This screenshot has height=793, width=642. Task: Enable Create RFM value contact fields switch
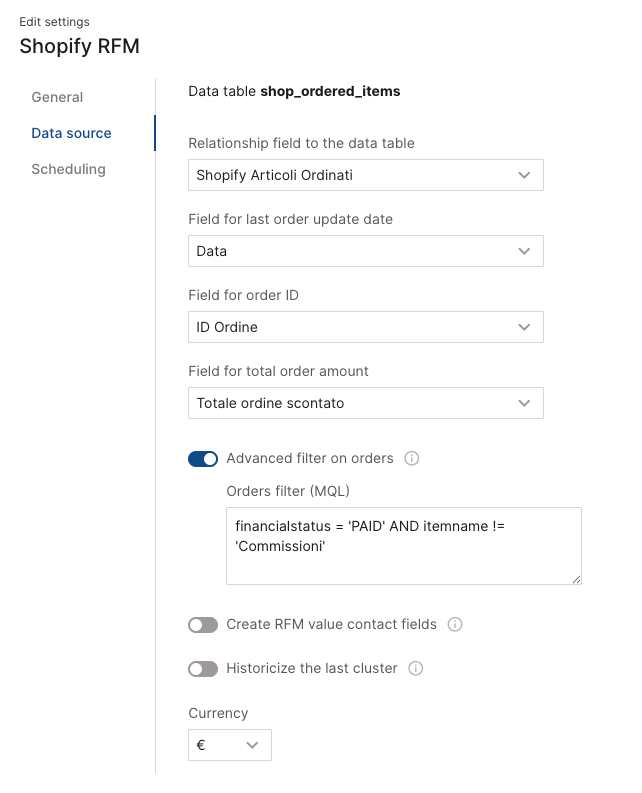[203, 625]
